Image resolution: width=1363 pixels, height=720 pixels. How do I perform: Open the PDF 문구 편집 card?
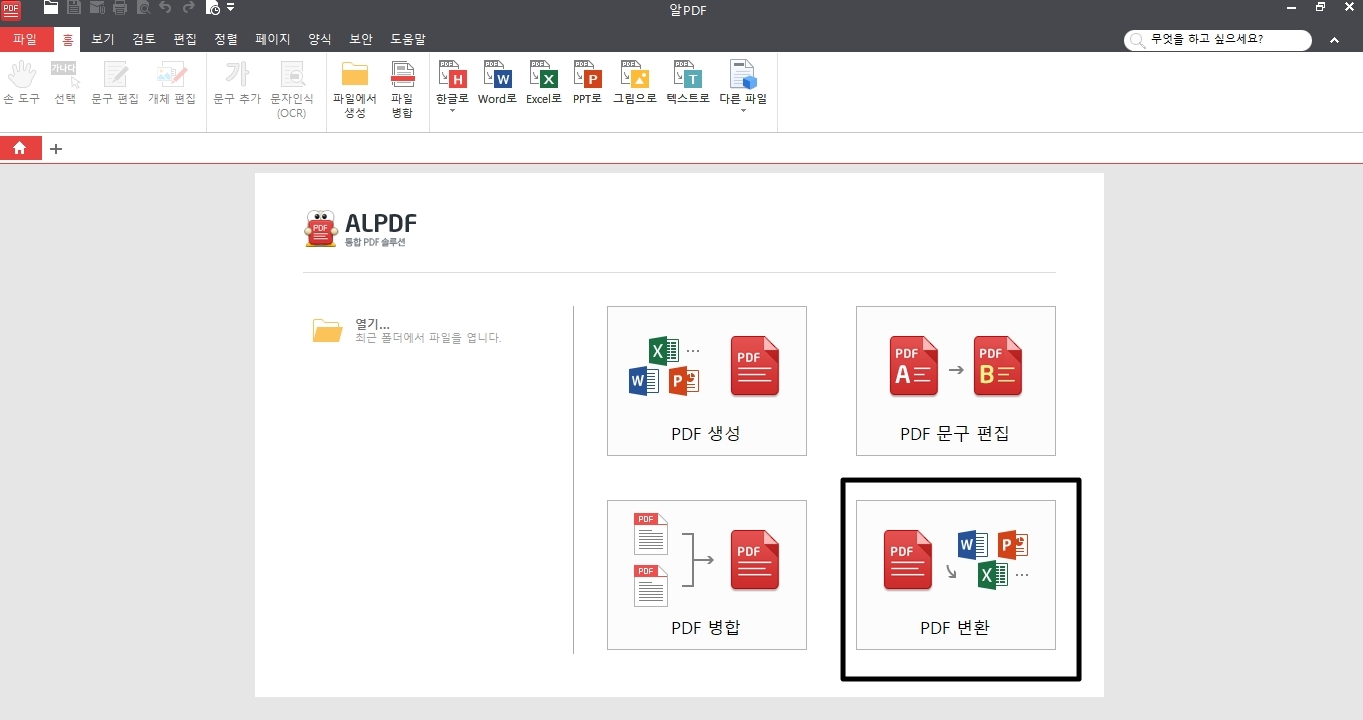[955, 381]
